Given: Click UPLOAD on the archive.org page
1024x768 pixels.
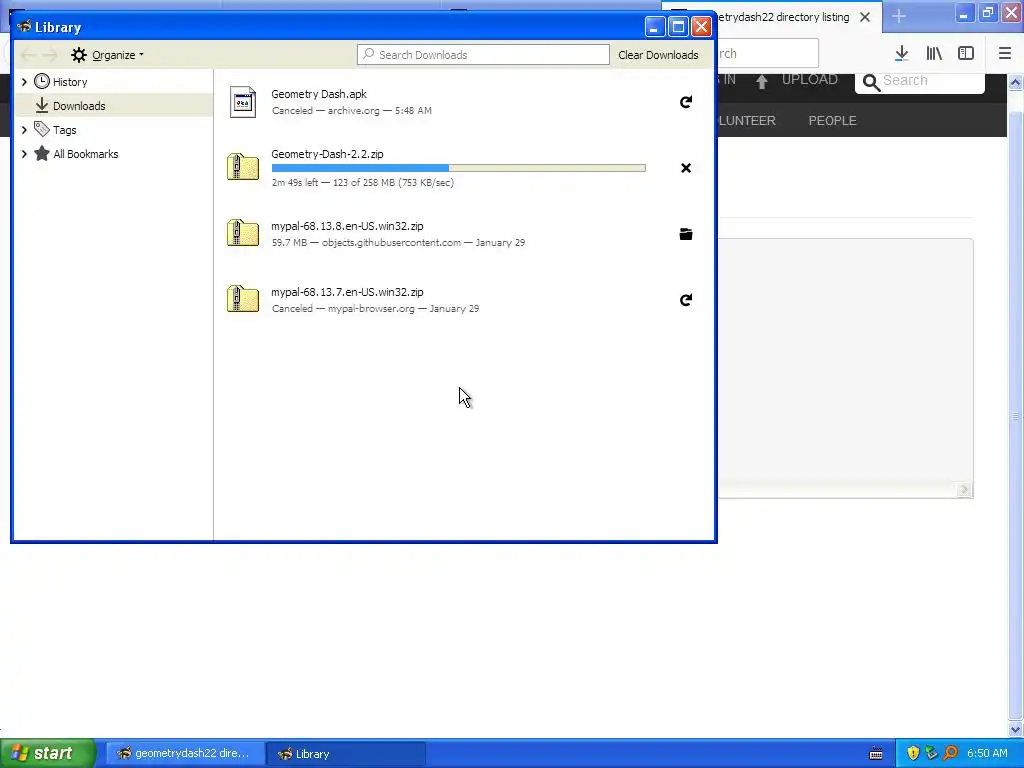Looking at the screenshot, I should [x=810, y=80].
